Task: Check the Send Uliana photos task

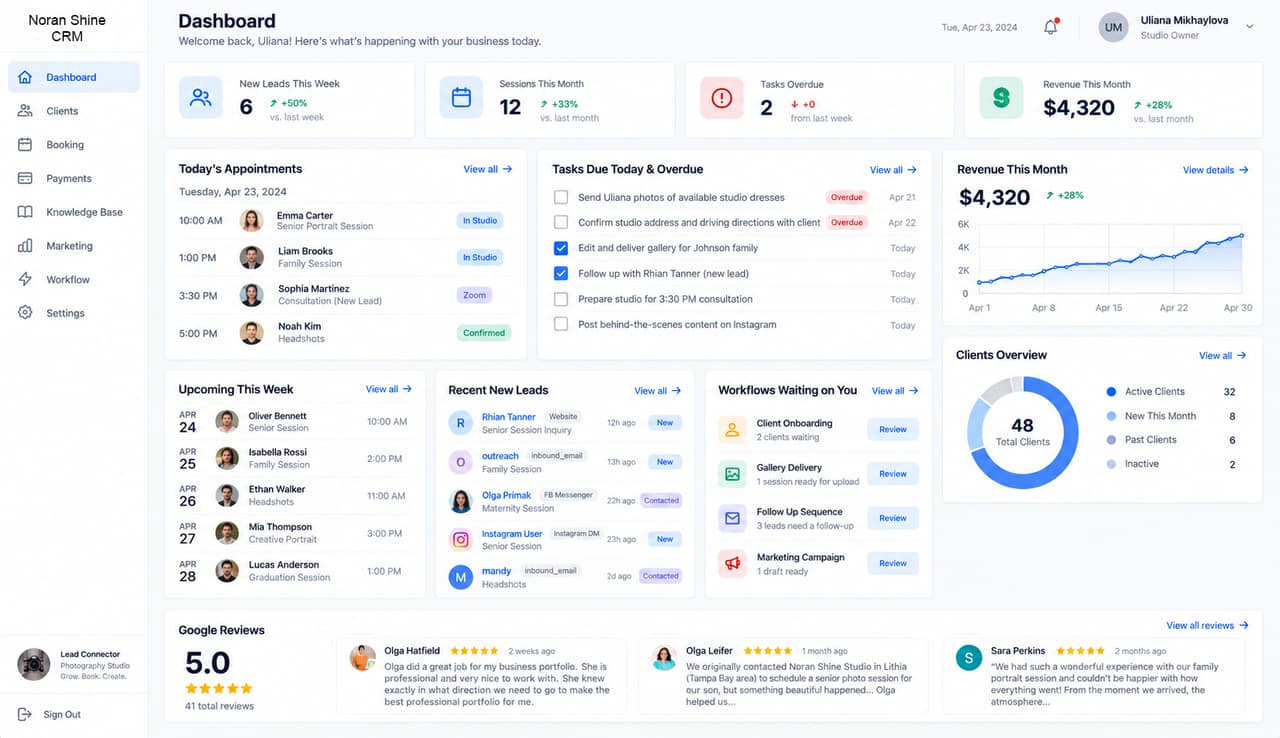Action: point(561,197)
